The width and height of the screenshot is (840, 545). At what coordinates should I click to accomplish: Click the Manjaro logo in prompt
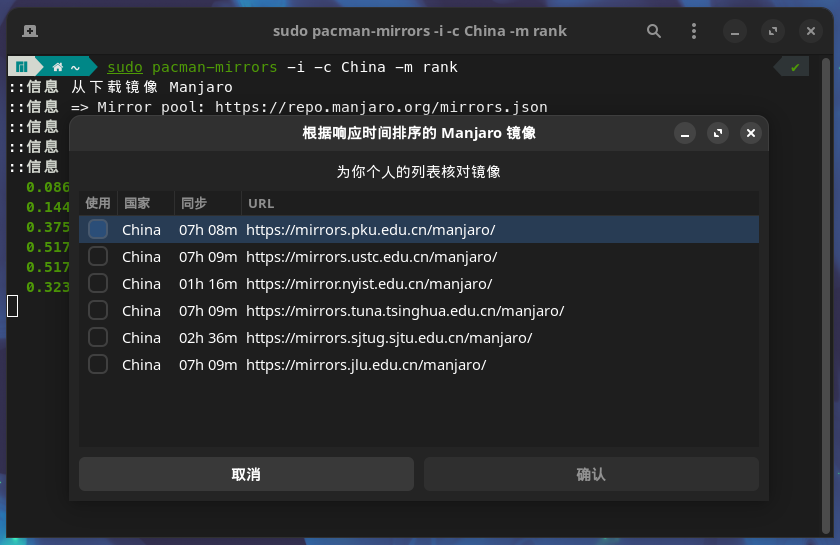coord(21,67)
